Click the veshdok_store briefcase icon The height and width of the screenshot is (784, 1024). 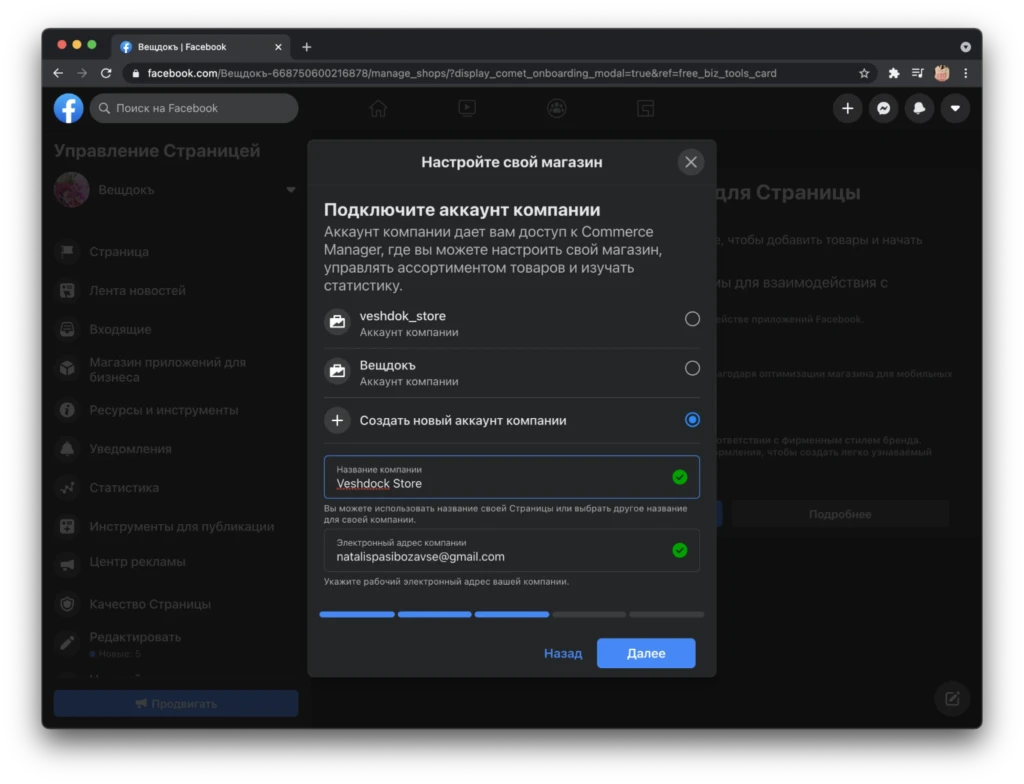point(338,322)
